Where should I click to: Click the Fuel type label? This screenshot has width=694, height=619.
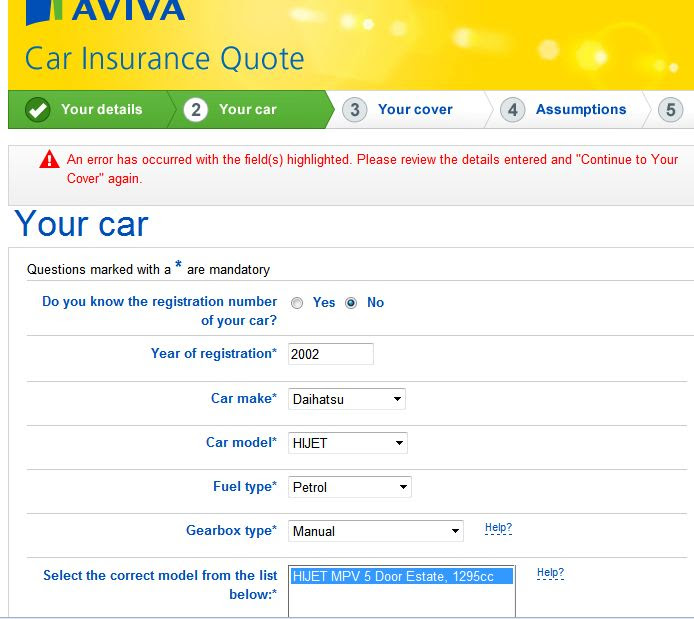click(245, 487)
